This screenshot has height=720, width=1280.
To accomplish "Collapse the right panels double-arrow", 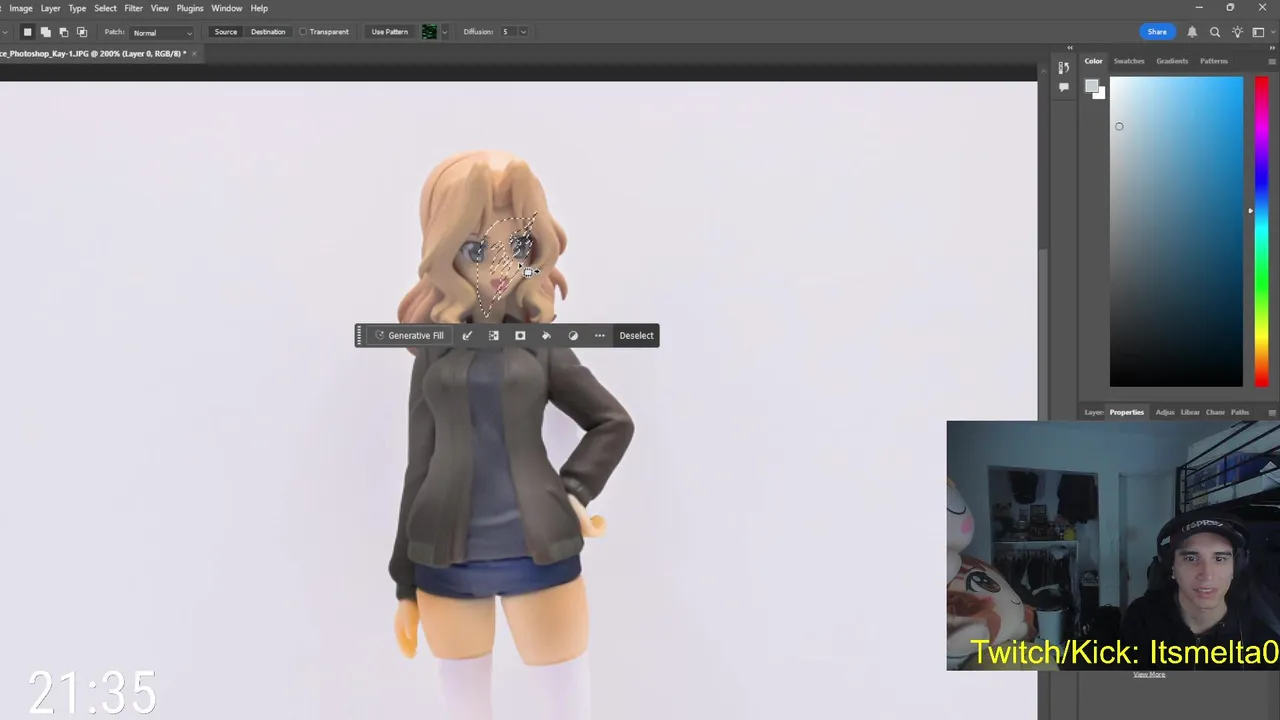I will (1272, 47).
